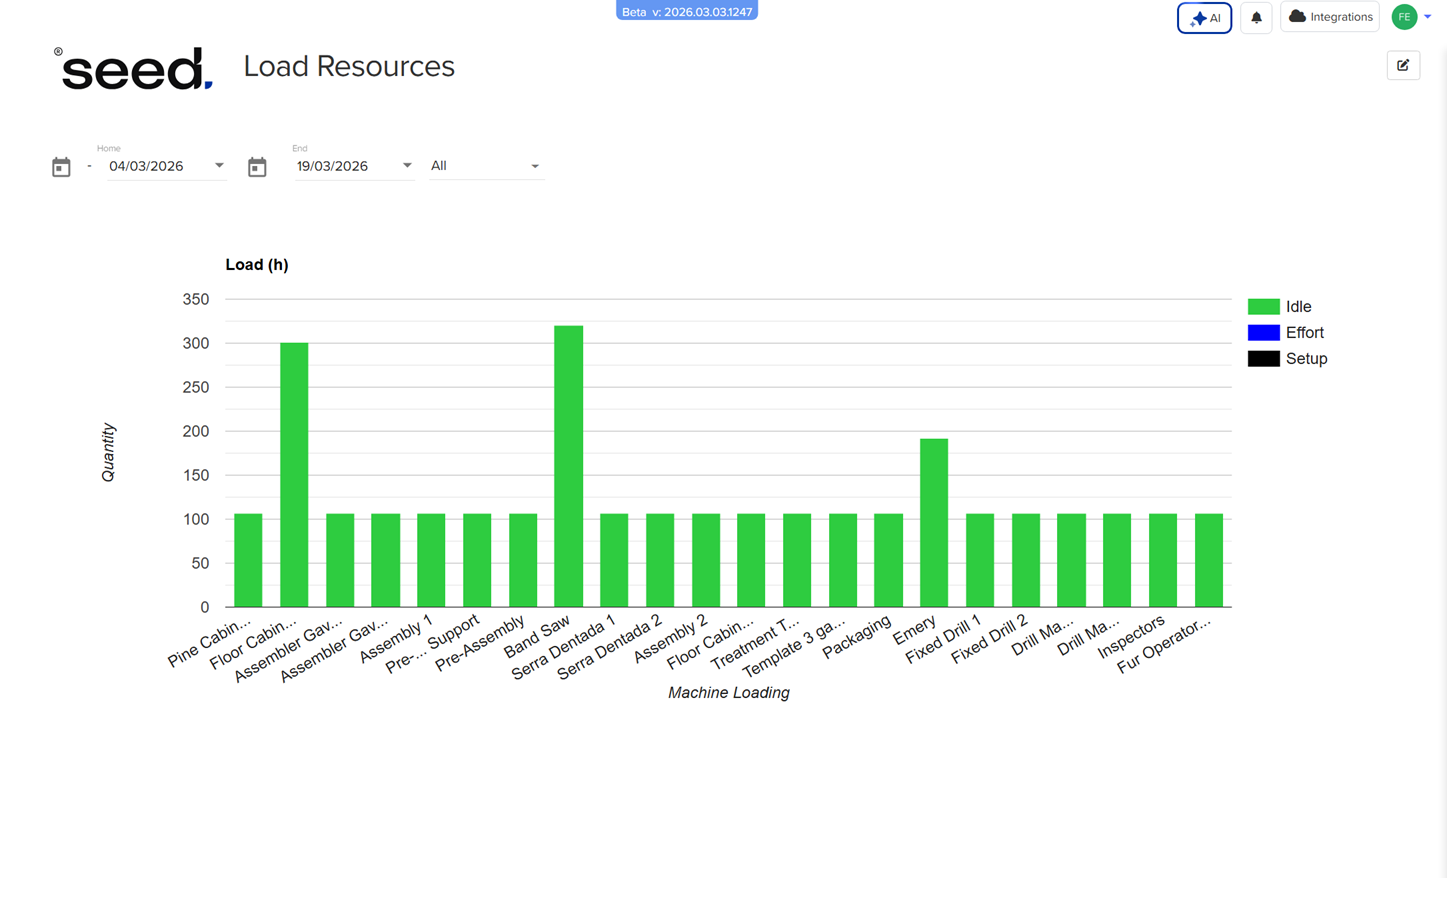Click the seed logo

(x=134, y=69)
